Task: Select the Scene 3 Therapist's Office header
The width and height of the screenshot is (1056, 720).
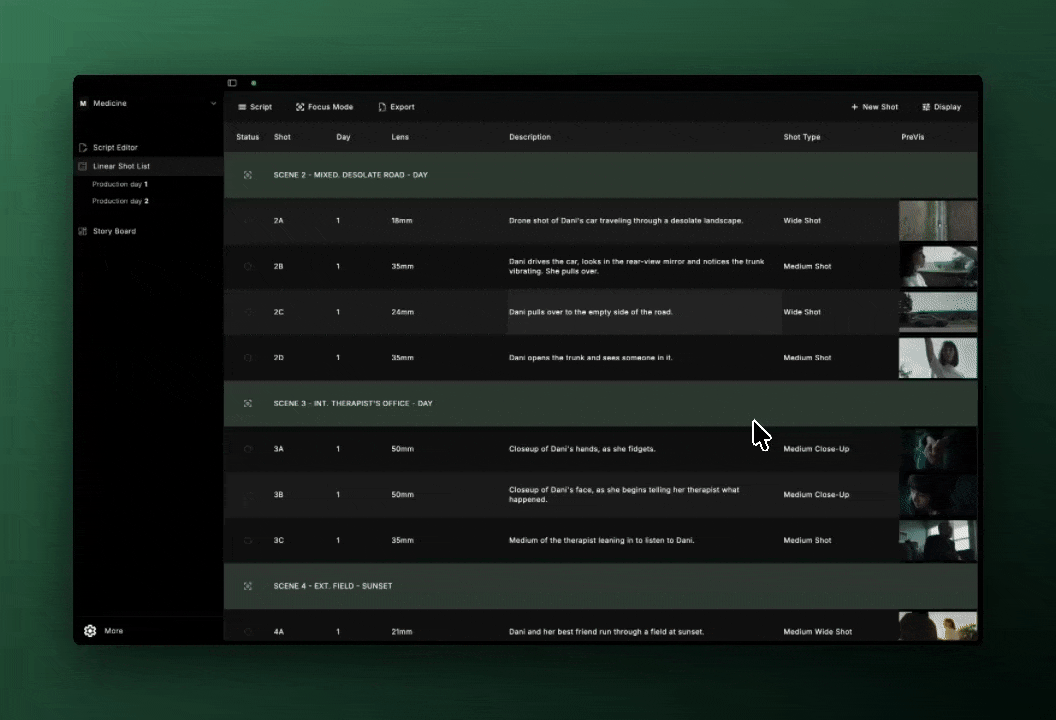Action: pos(600,403)
